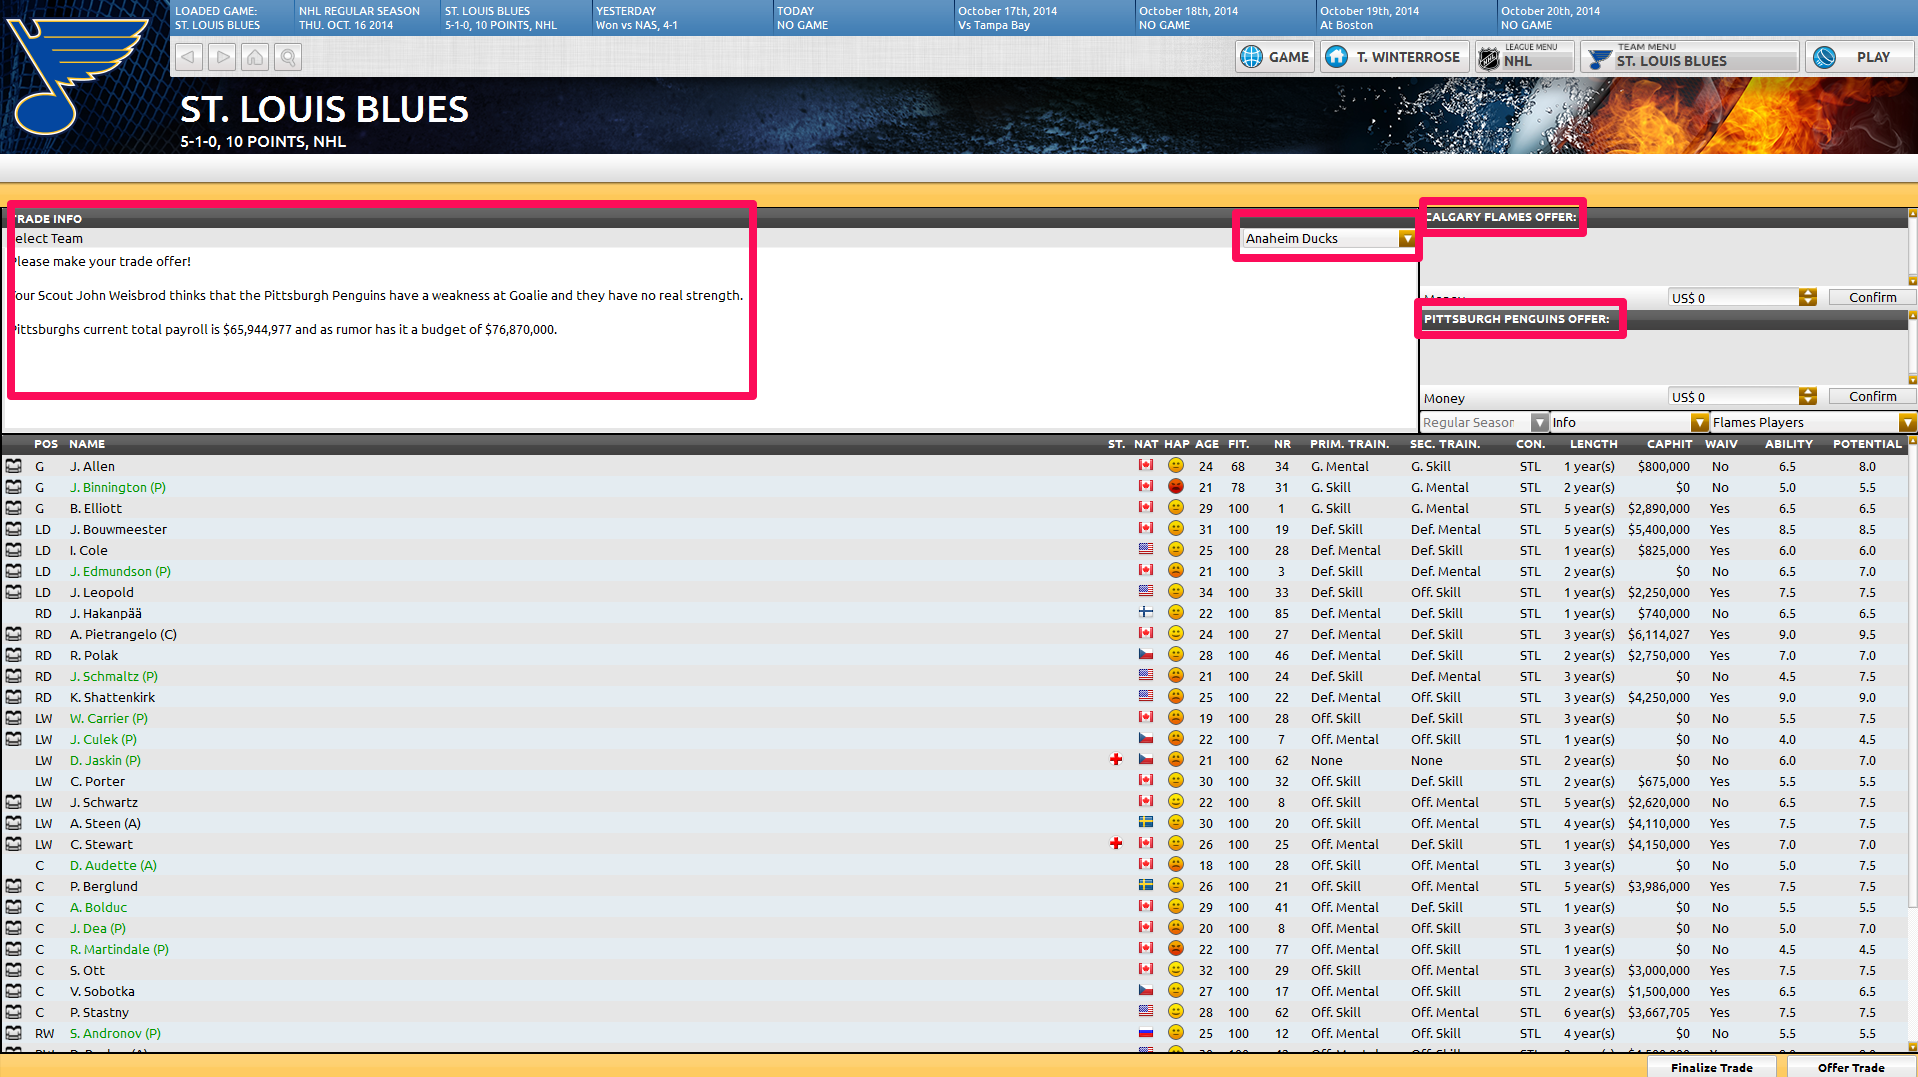Sort by the CAPHIT column header
This screenshot has width=1918, height=1077.
[x=1669, y=444]
